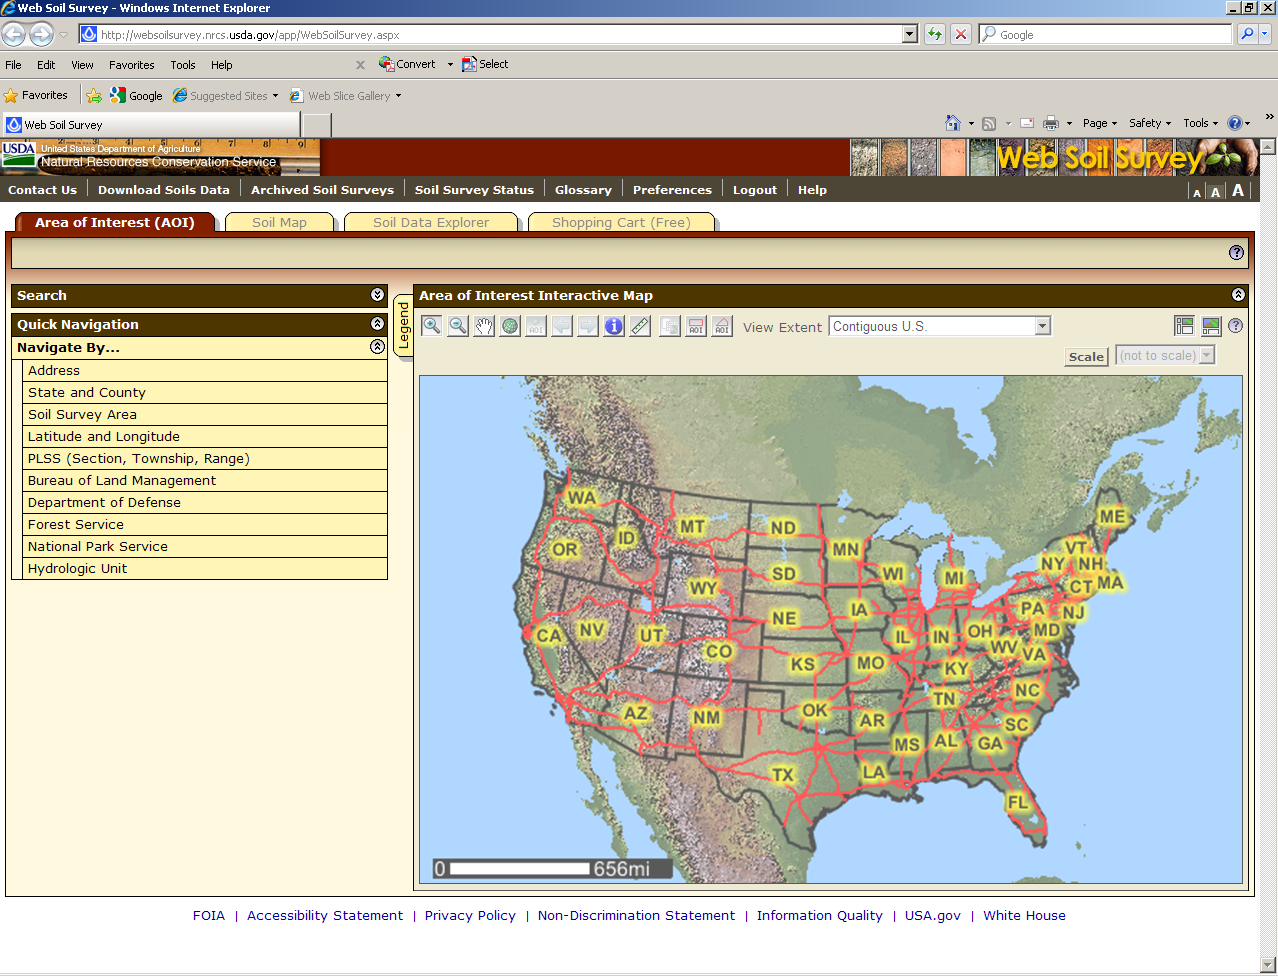This screenshot has height=976, width=1278.
Task: Navigate by Hydrologic Unit
Action: pos(204,568)
